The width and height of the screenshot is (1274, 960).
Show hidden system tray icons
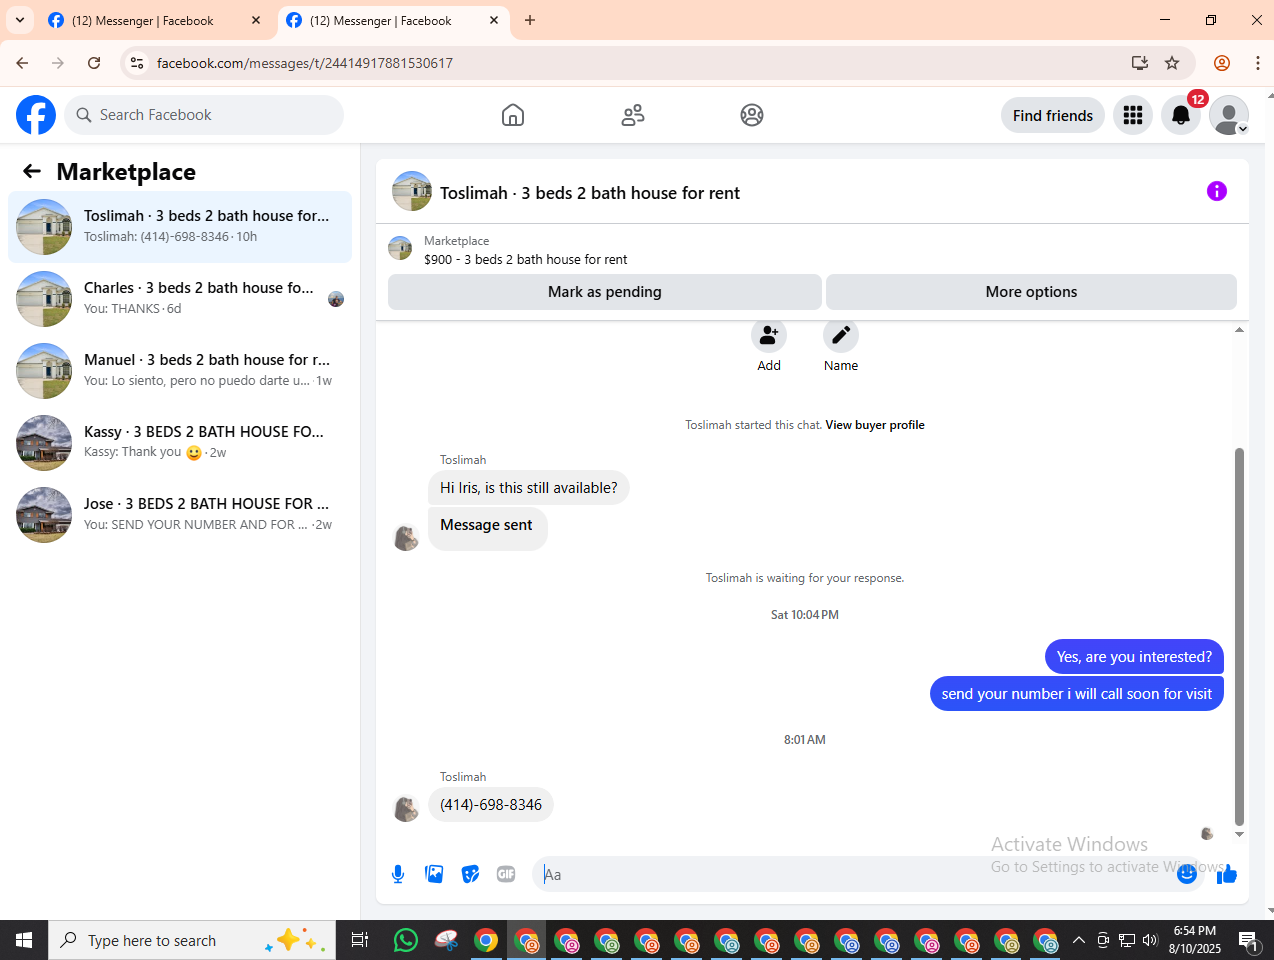click(x=1078, y=940)
